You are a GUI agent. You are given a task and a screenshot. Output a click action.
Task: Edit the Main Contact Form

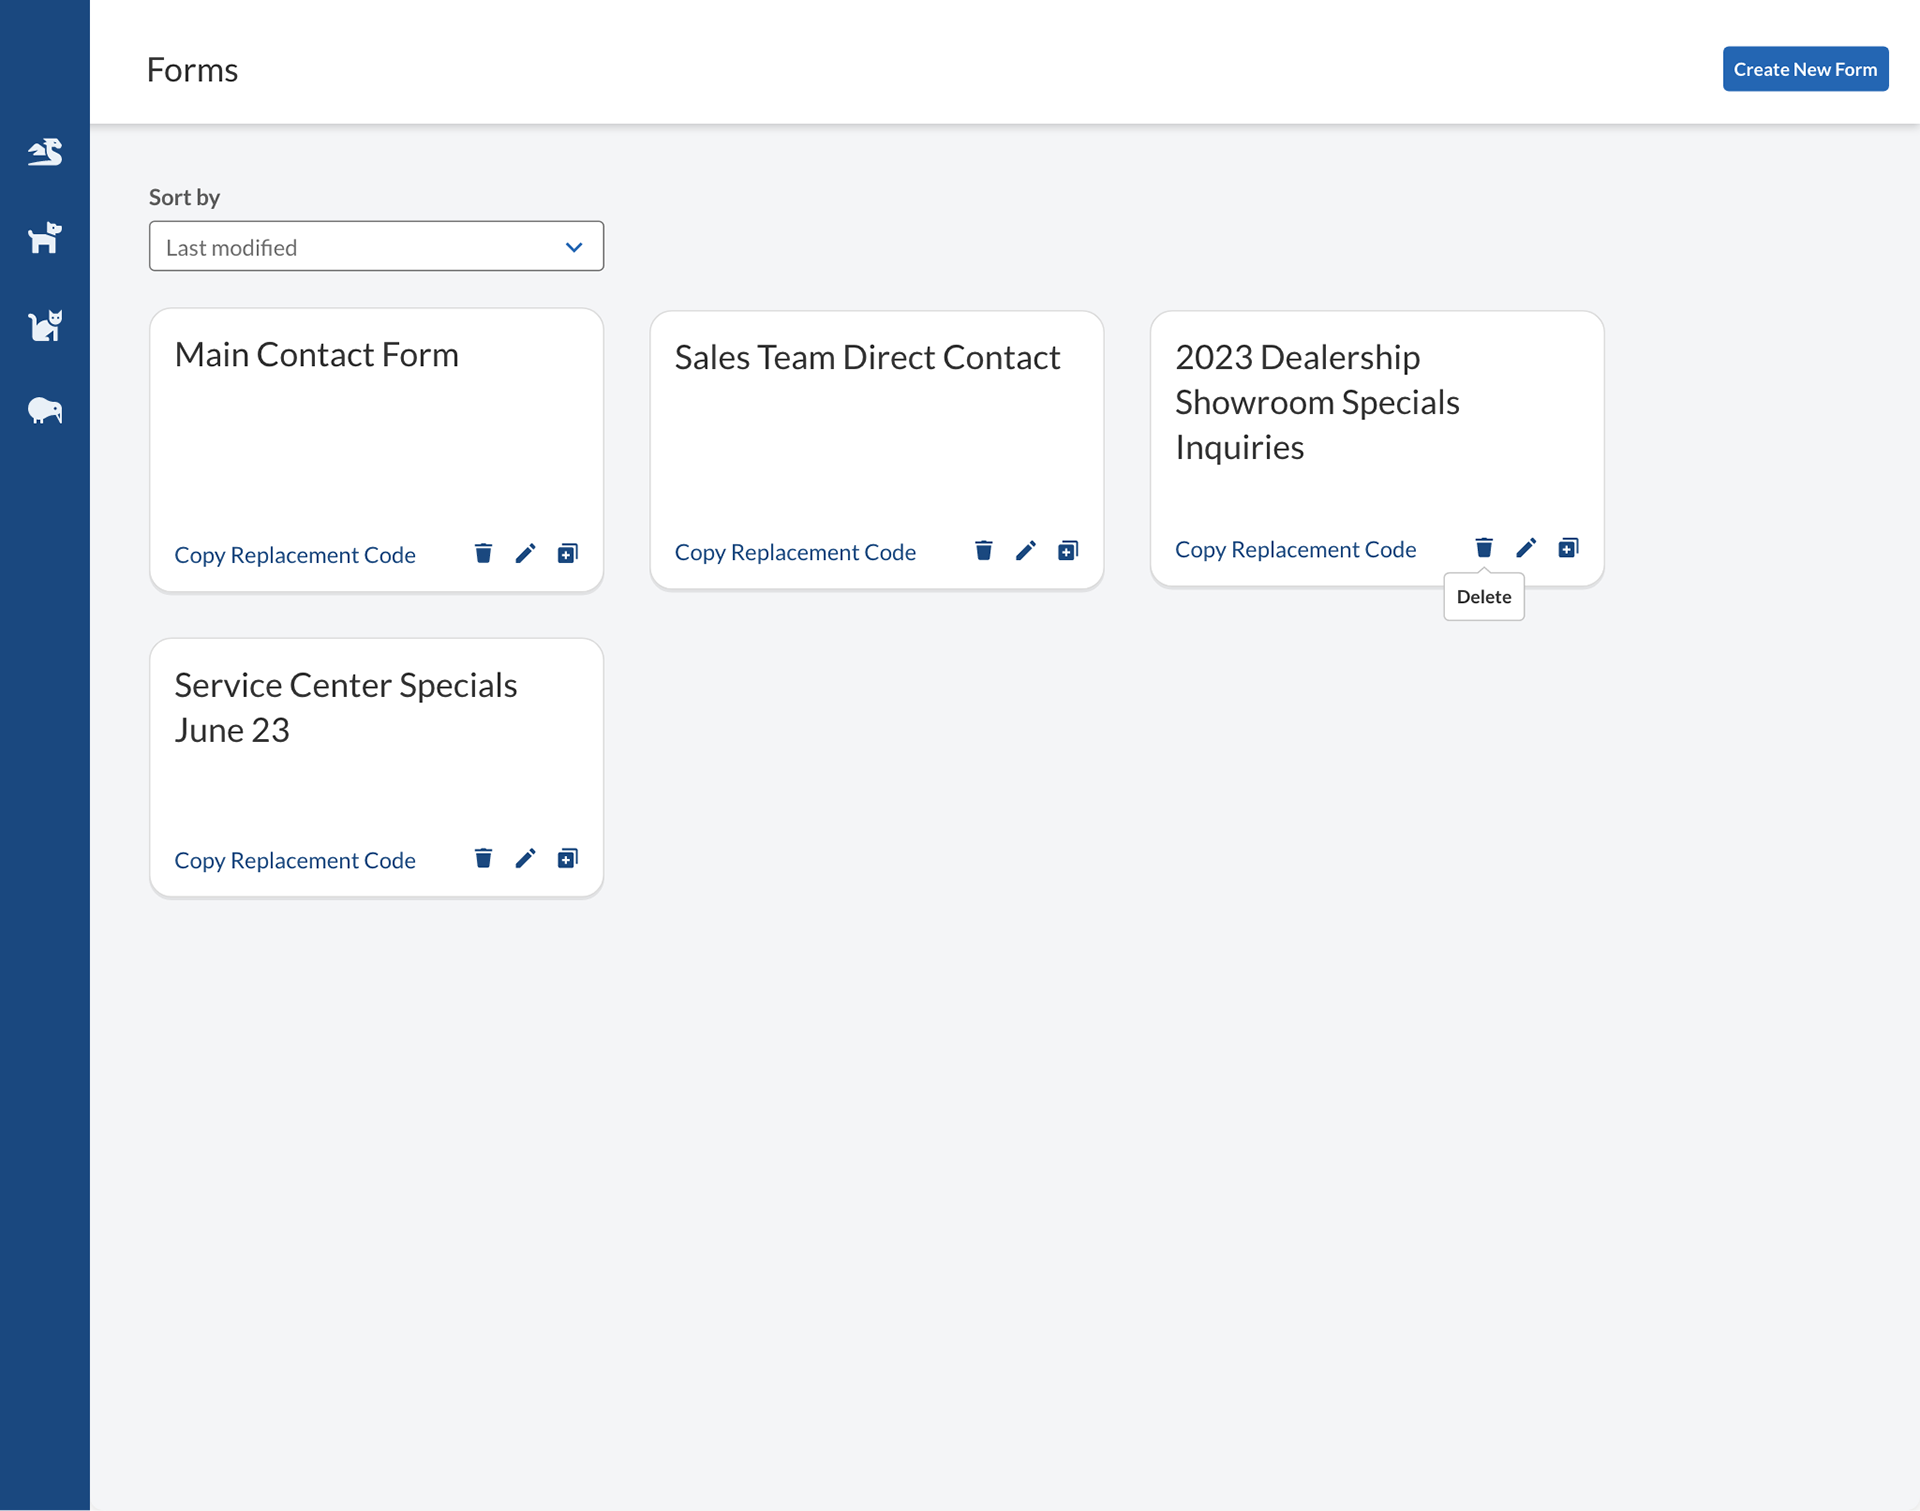click(x=525, y=553)
